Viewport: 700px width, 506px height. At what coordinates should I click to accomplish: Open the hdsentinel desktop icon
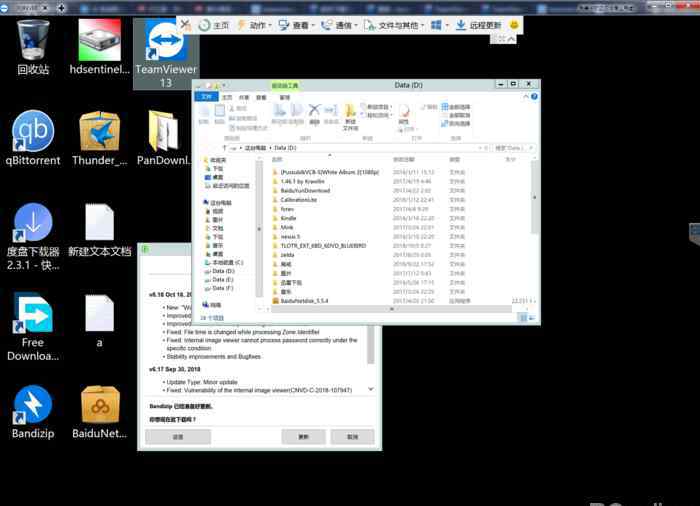(x=100, y=47)
